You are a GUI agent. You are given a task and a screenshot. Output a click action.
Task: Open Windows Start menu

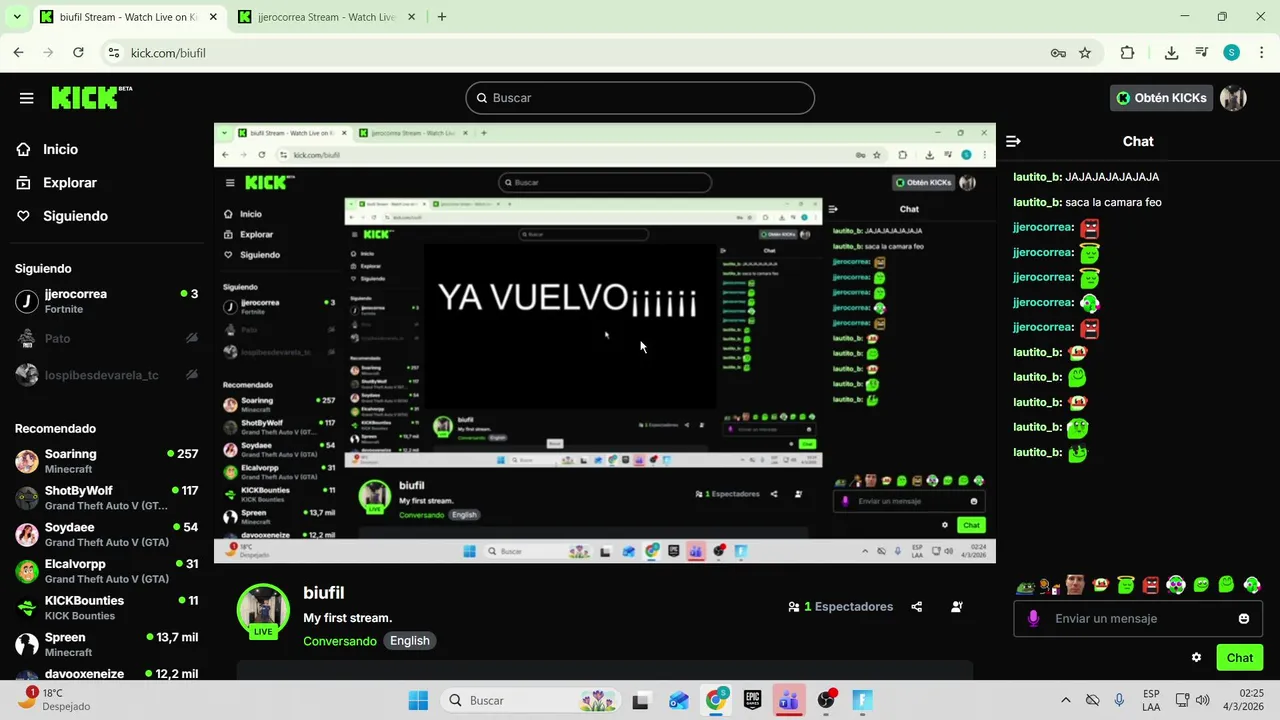pyautogui.click(x=418, y=700)
